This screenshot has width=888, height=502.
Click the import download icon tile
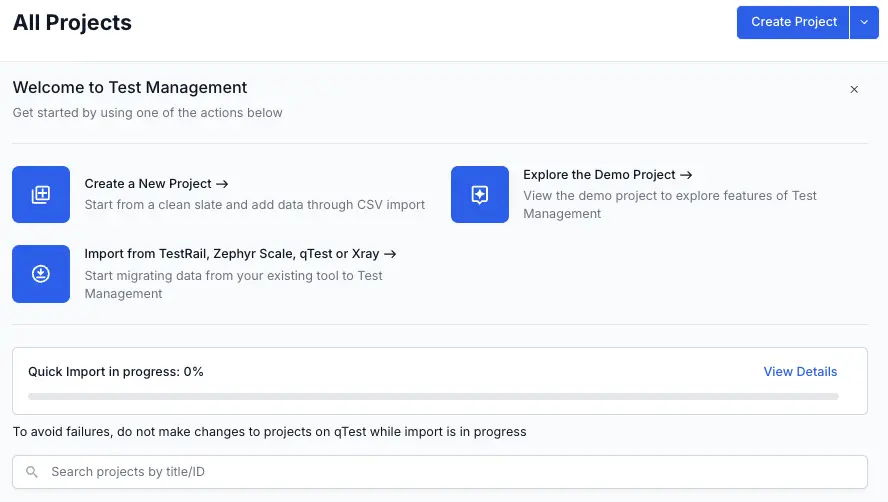[41, 273]
